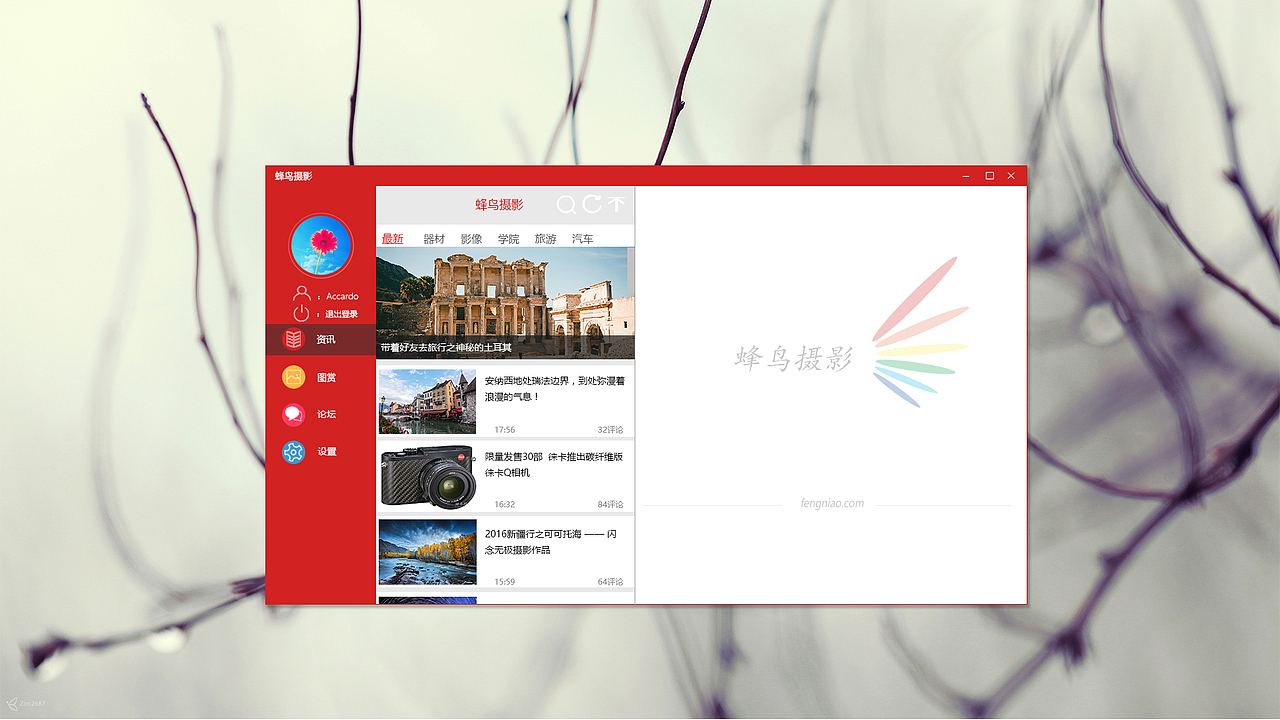Click the 退出登录 logout power icon
The width and height of the screenshot is (1280, 720).
click(x=300, y=312)
